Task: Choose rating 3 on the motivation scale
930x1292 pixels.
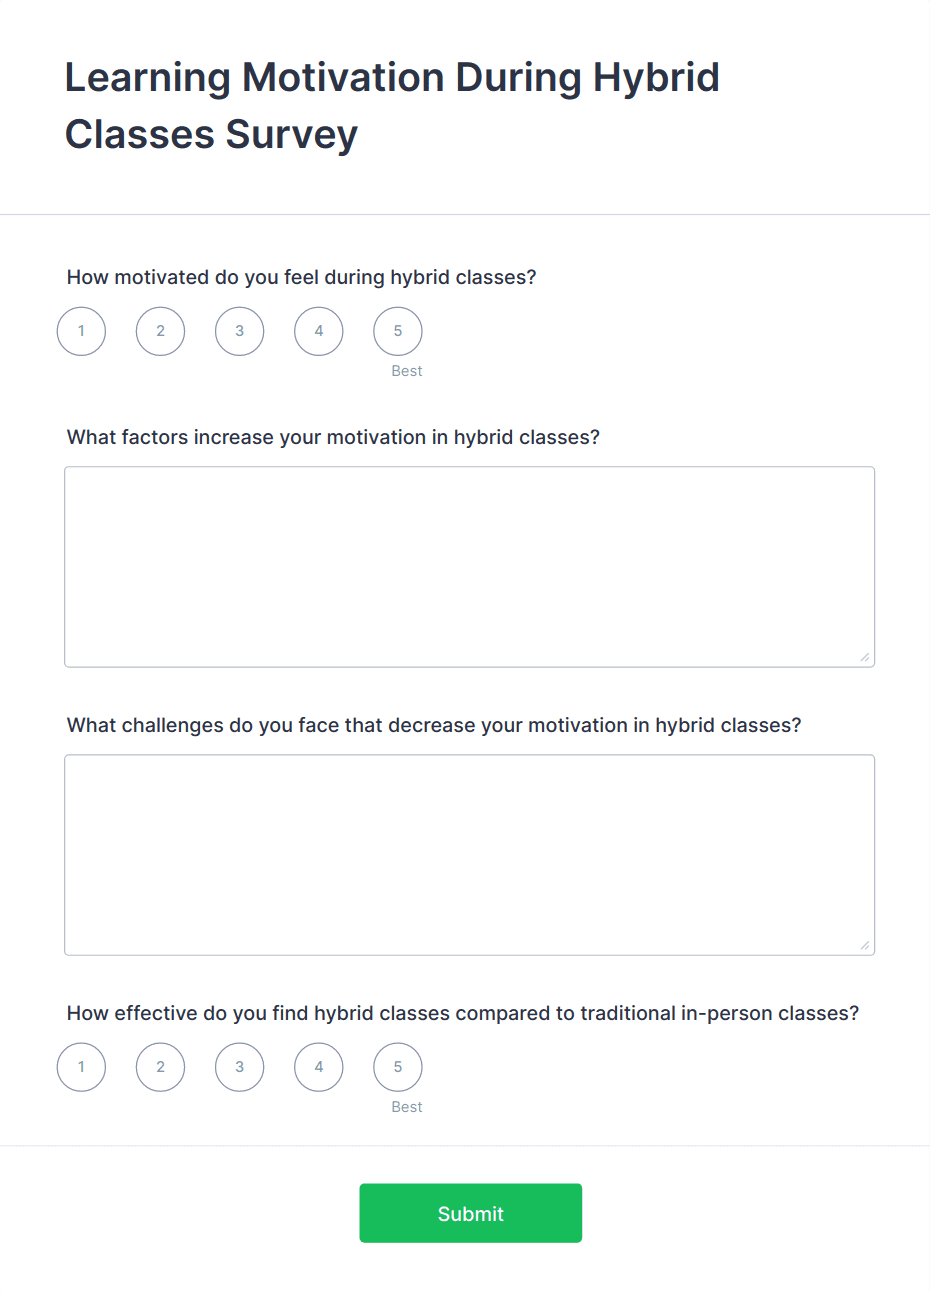Action: (x=239, y=331)
